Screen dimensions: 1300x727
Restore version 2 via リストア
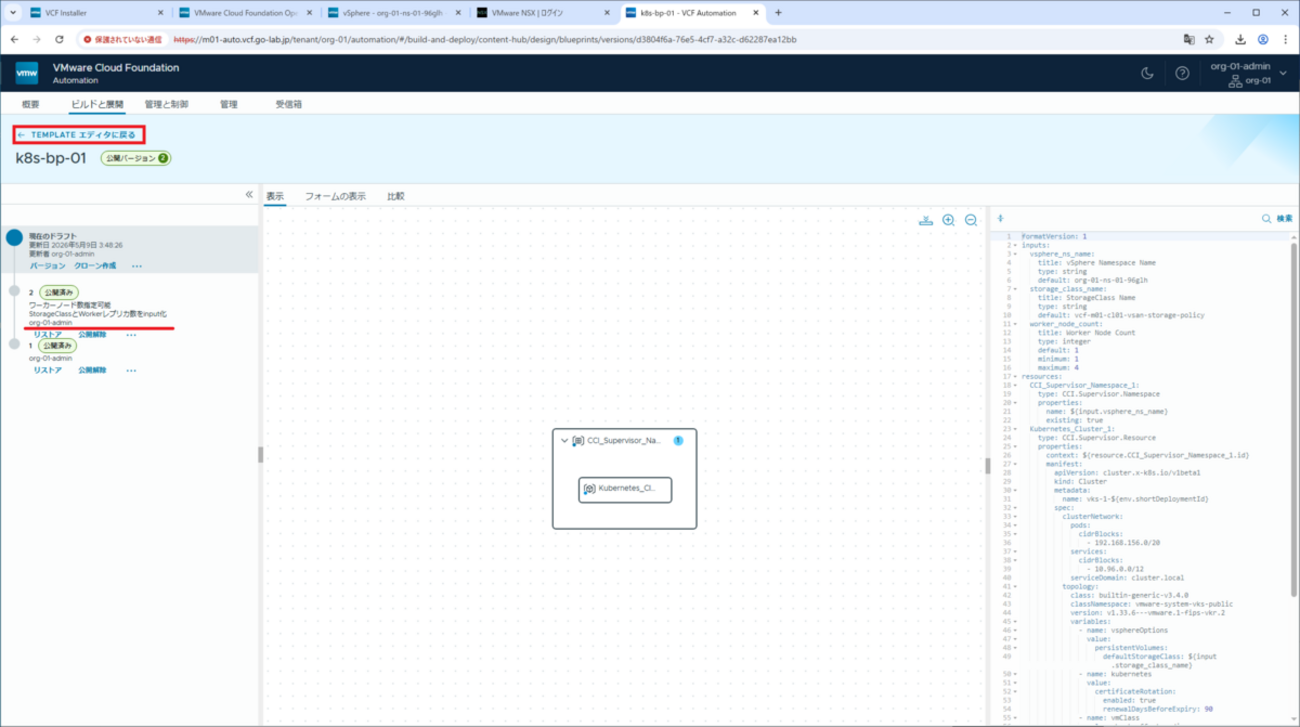click(47, 335)
